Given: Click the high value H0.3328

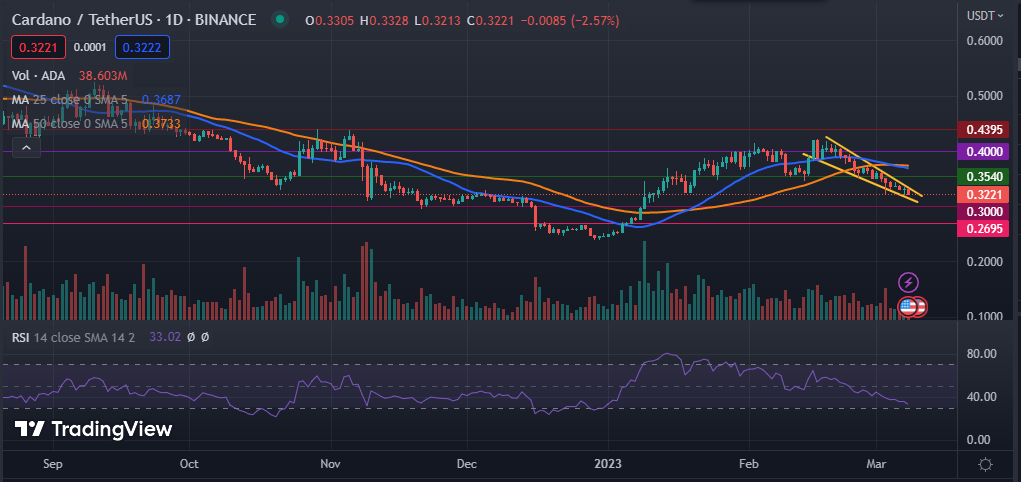Looking at the screenshot, I should (385, 20).
